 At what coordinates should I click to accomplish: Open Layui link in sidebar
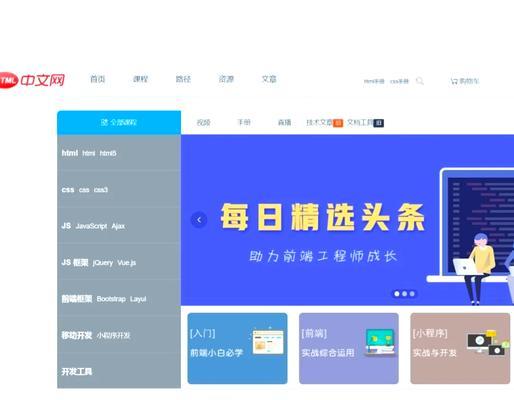point(138,299)
